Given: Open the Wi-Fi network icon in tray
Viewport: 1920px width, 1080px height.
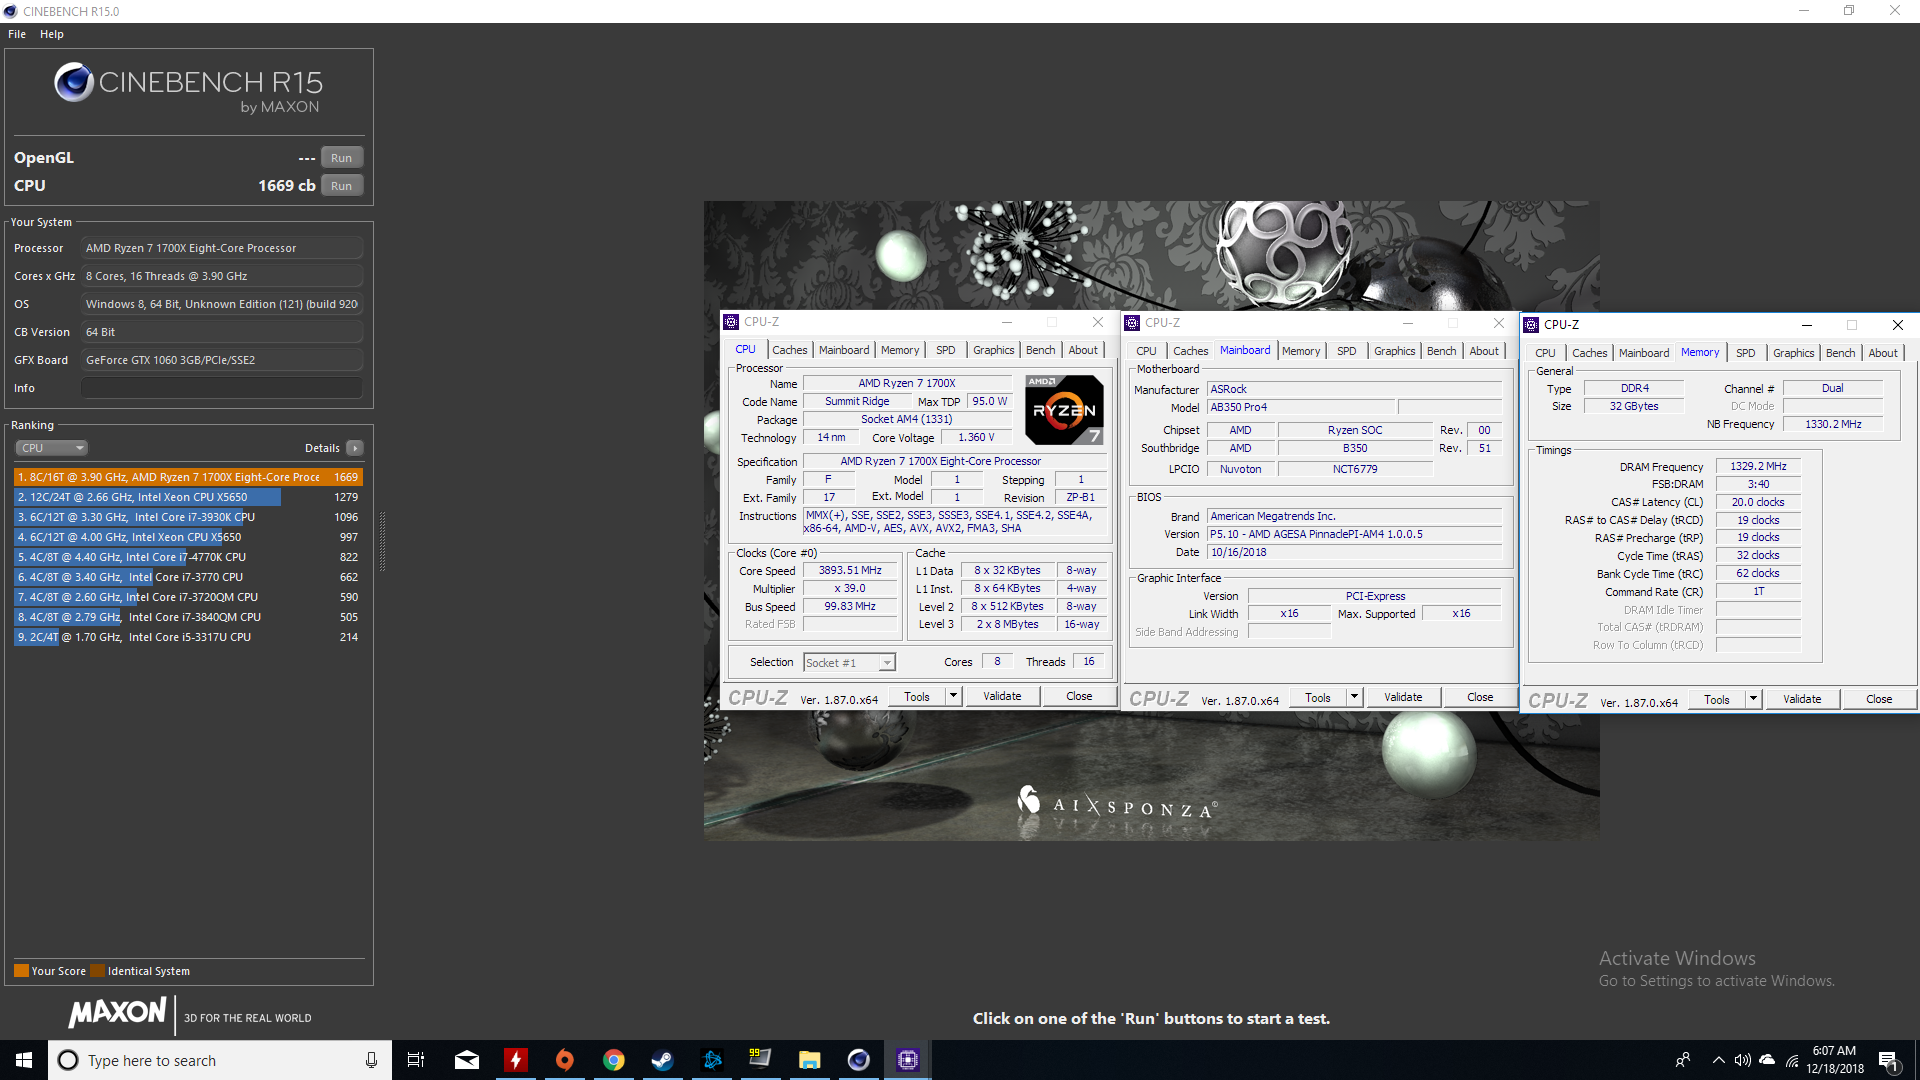Looking at the screenshot, I should [1792, 1060].
